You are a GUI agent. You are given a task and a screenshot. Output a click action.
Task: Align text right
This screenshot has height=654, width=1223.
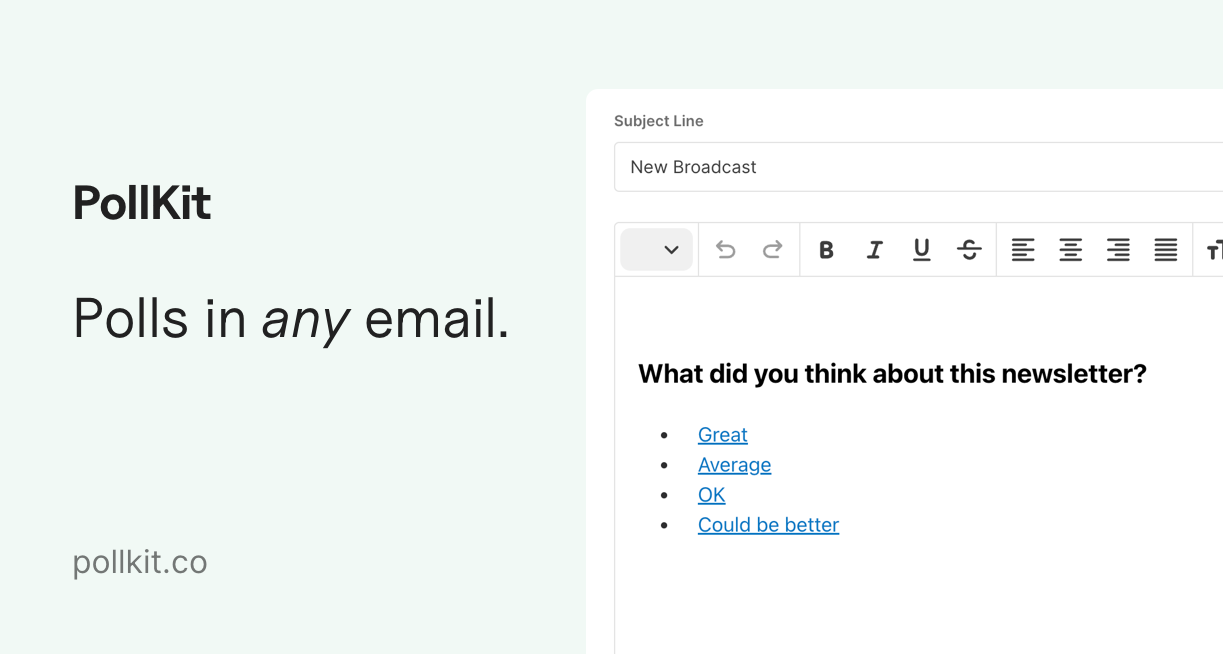click(x=1118, y=250)
